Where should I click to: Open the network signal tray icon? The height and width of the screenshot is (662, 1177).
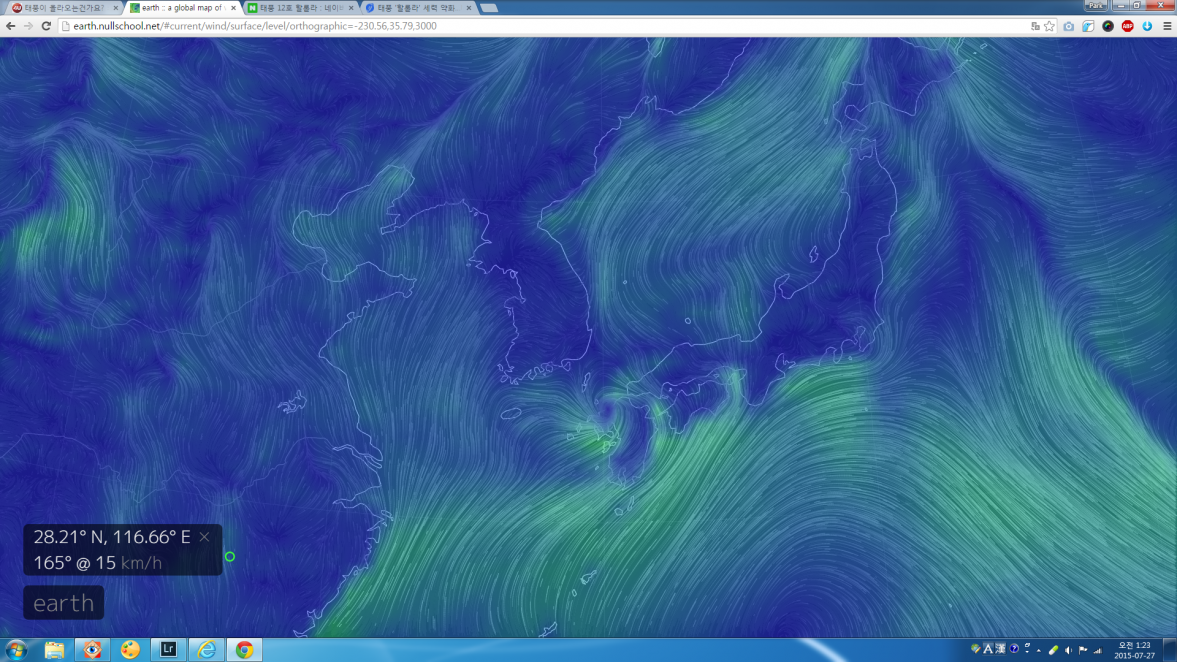tap(1098, 651)
